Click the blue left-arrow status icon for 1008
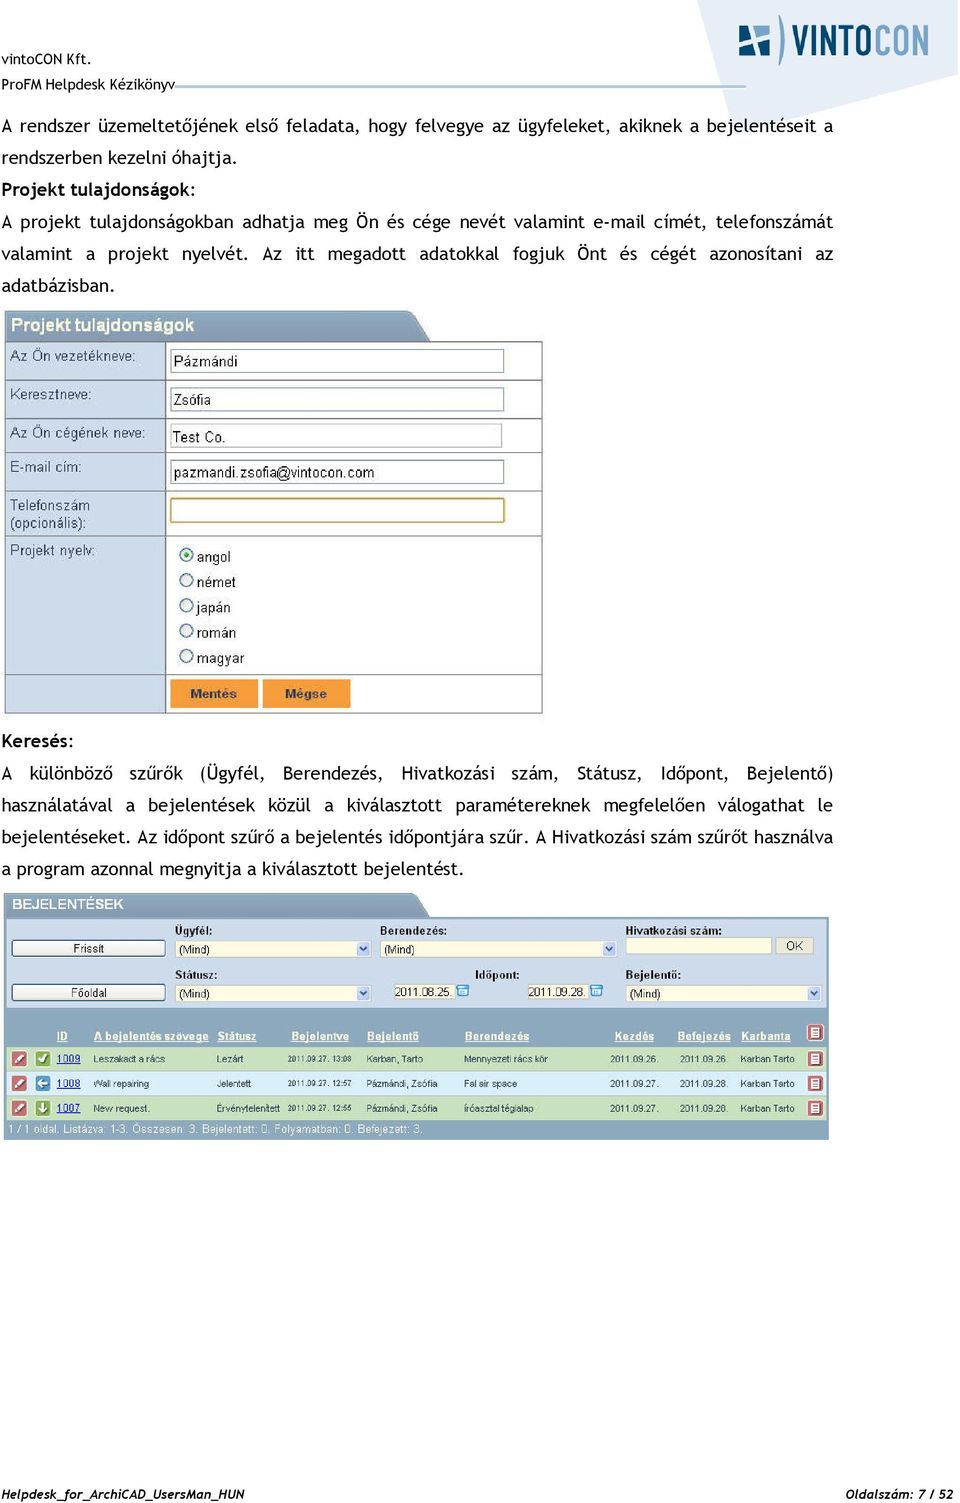 click(x=43, y=1083)
